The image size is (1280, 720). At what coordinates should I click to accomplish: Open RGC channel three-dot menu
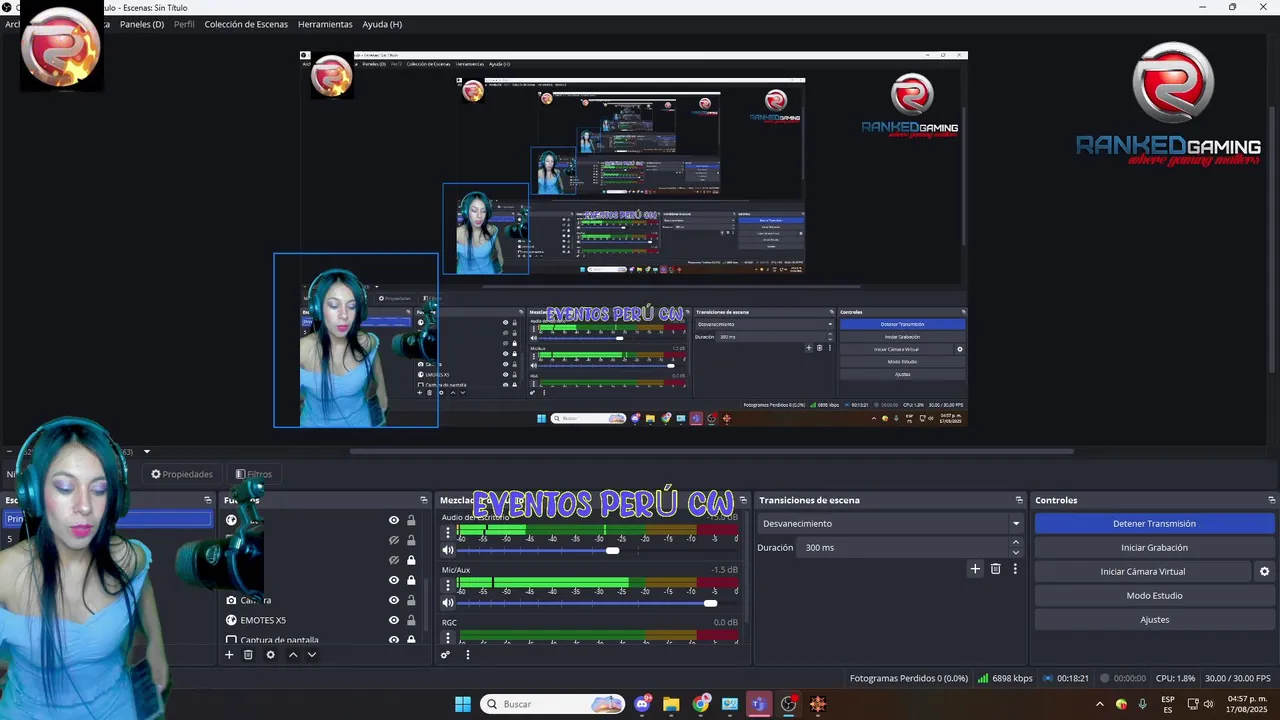448,637
